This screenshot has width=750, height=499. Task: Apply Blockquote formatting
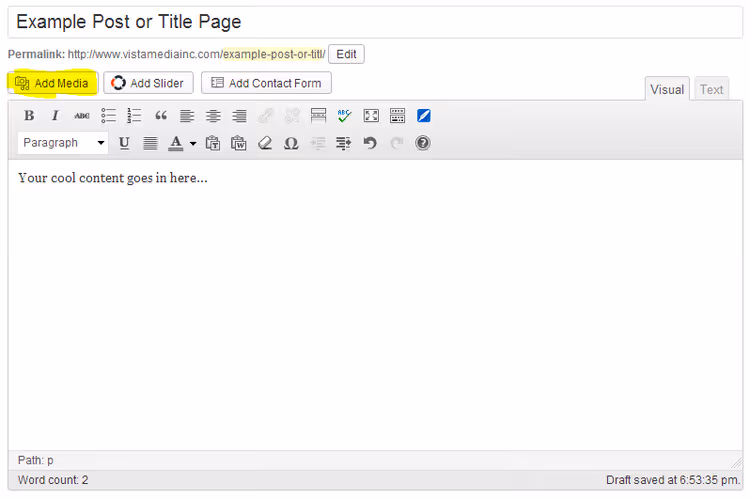(161, 116)
